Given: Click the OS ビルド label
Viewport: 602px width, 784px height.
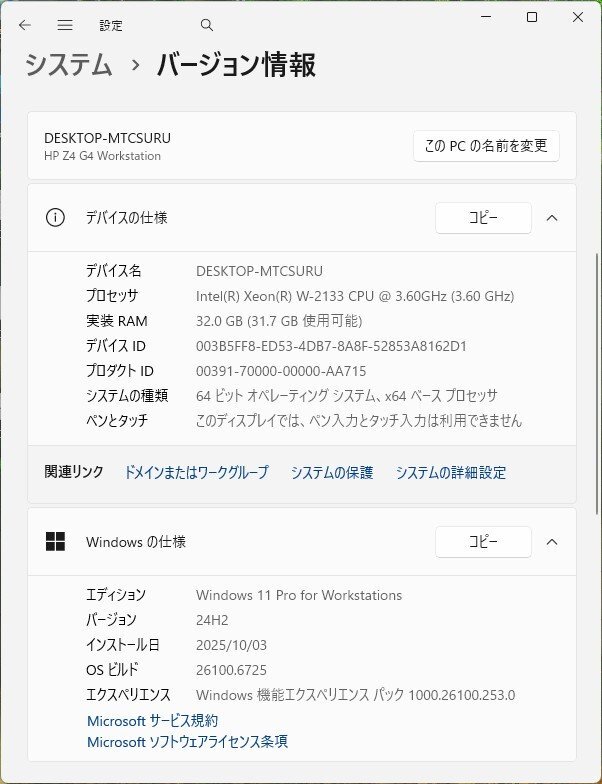Looking at the screenshot, I should [x=112, y=670].
